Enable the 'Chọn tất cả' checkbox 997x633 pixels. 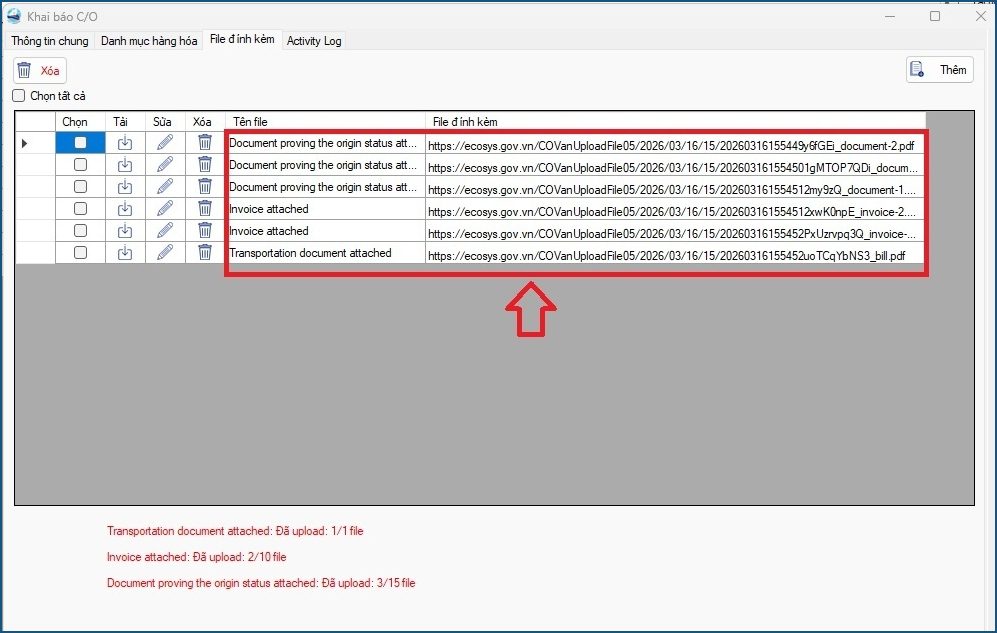point(19,96)
